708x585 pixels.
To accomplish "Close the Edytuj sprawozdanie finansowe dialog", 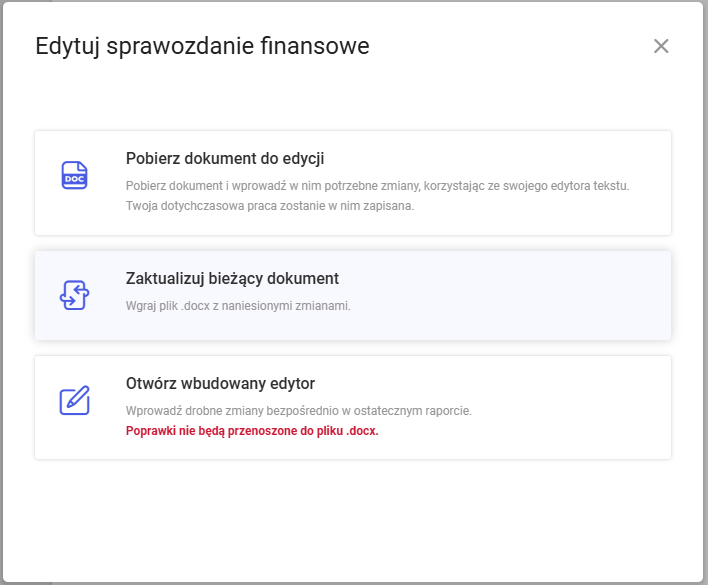I will pos(661,46).
